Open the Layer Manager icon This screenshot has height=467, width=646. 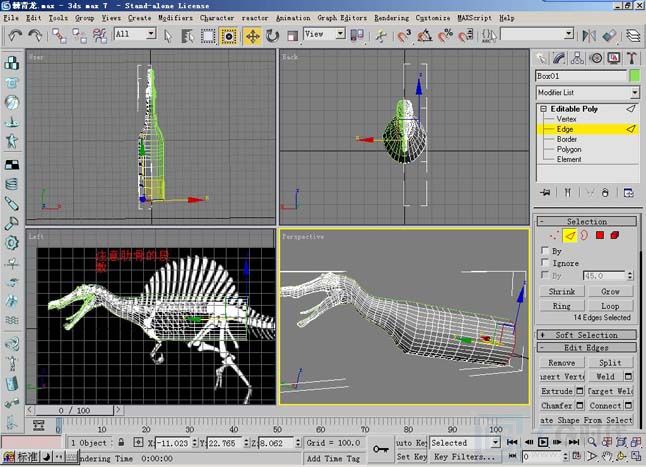pyautogui.click(x=634, y=36)
